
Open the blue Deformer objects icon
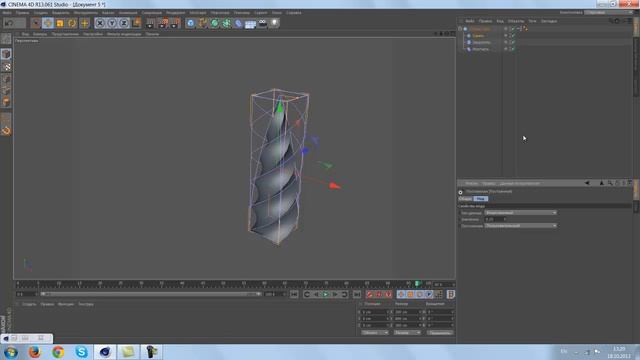[x=238, y=23]
